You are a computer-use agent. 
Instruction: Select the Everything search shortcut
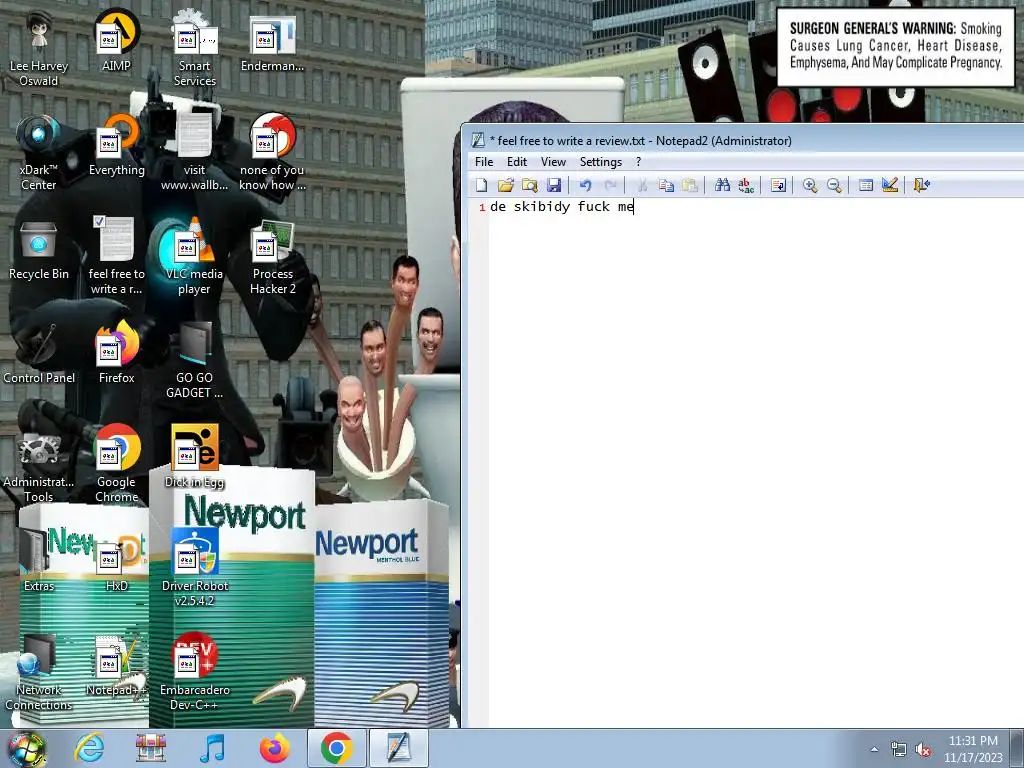[x=116, y=145]
